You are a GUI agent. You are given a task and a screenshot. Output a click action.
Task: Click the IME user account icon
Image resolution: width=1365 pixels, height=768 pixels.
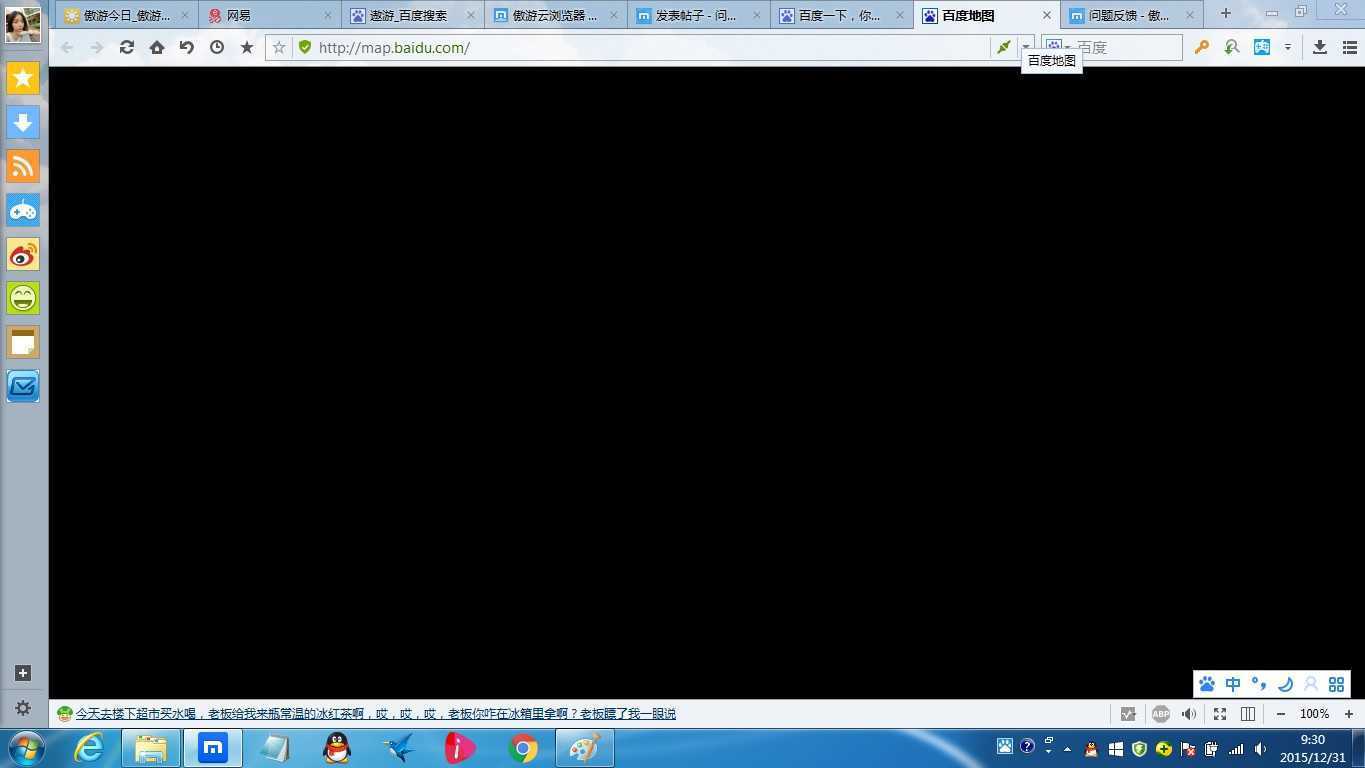1310,684
